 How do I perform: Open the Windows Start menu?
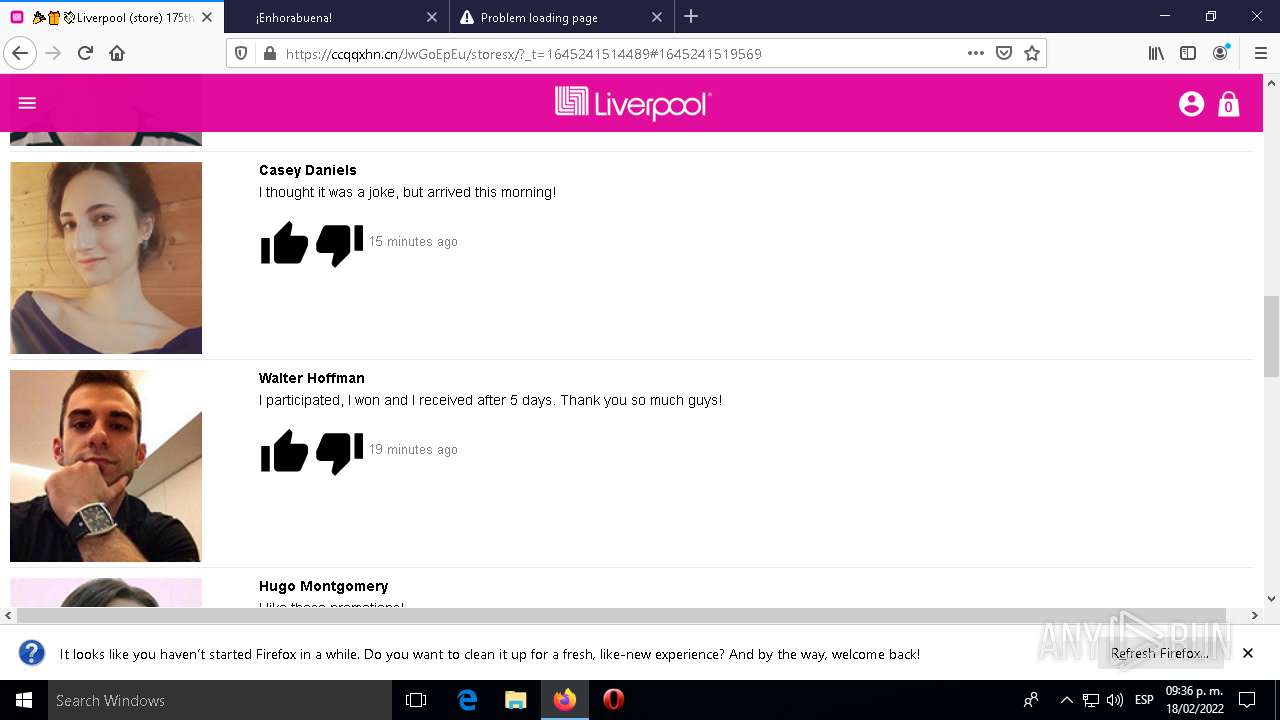click(x=24, y=700)
